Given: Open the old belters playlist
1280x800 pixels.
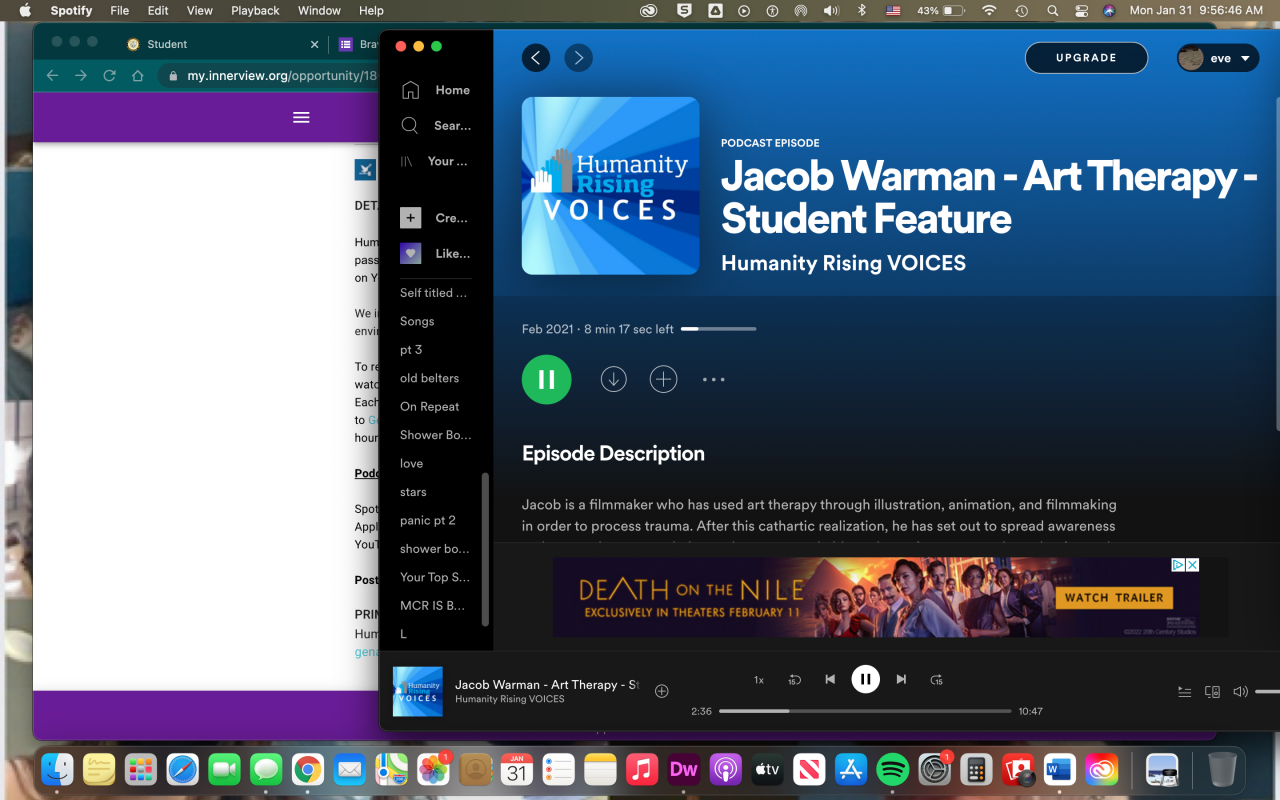Looking at the screenshot, I should [429, 378].
